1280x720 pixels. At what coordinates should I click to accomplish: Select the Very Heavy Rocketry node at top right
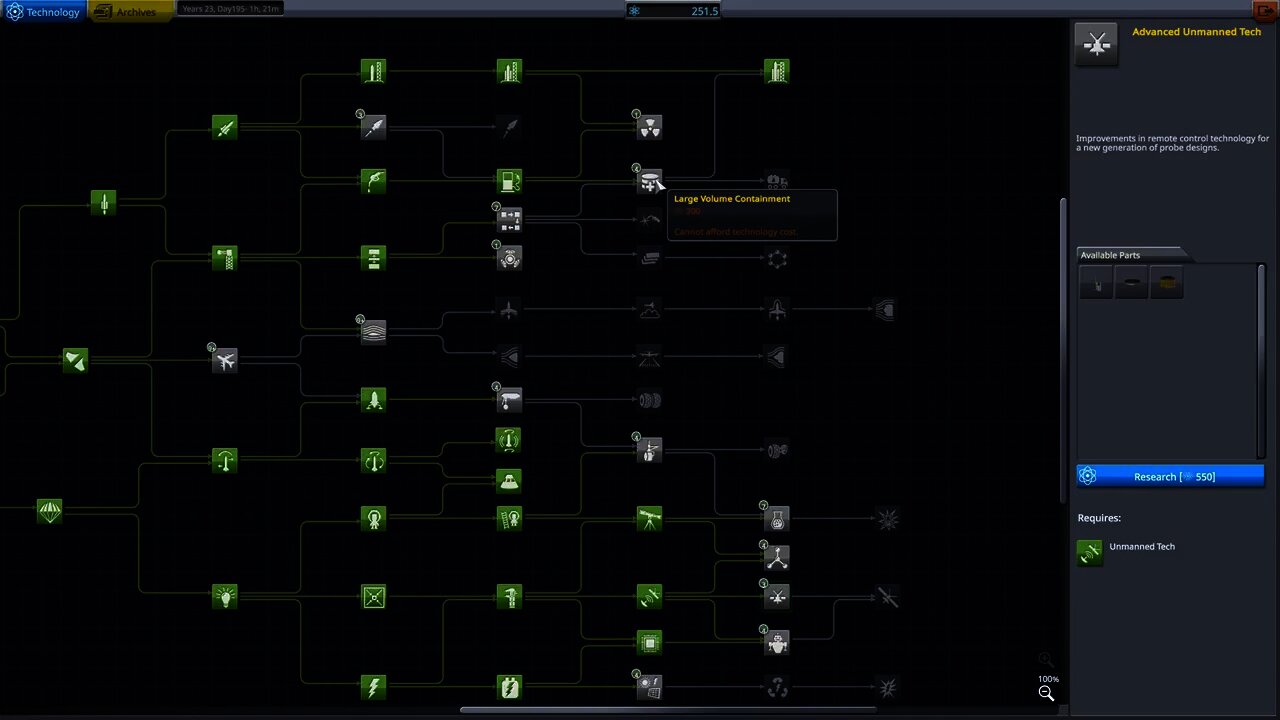(777, 71)
